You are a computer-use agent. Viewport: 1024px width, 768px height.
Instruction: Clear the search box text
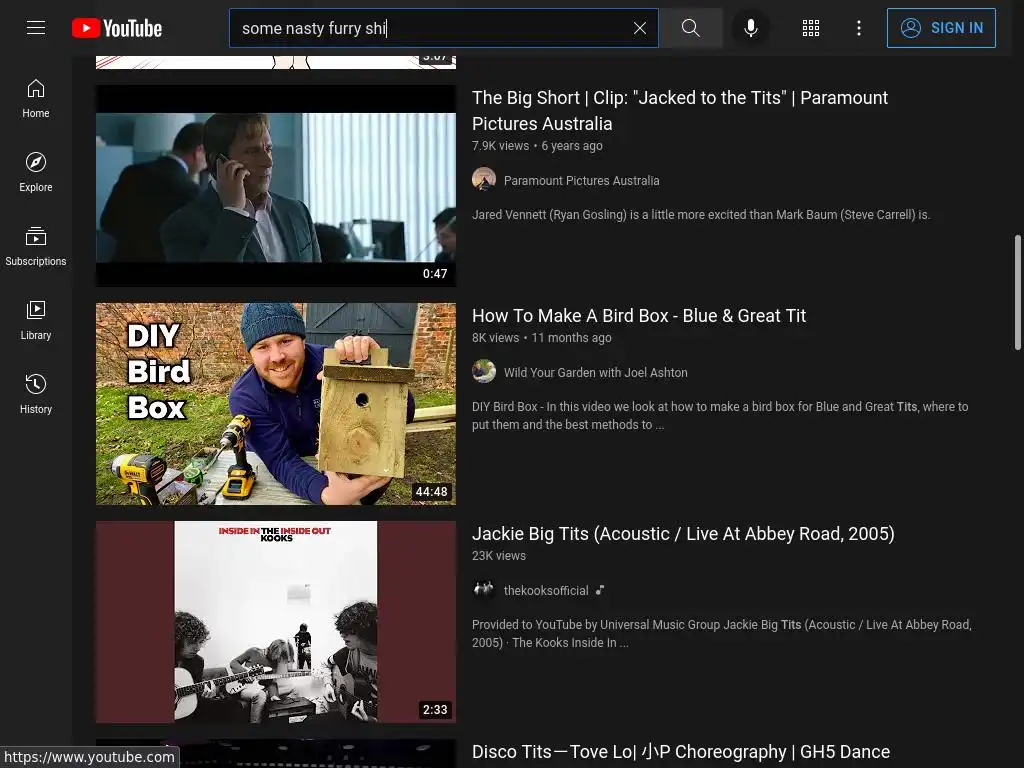(640, 28)
